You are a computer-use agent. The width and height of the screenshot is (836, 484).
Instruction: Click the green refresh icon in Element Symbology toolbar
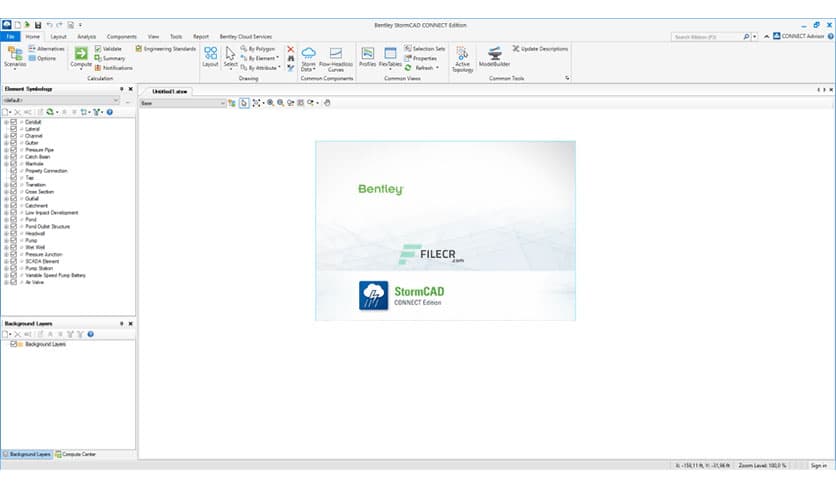(50, 112)
